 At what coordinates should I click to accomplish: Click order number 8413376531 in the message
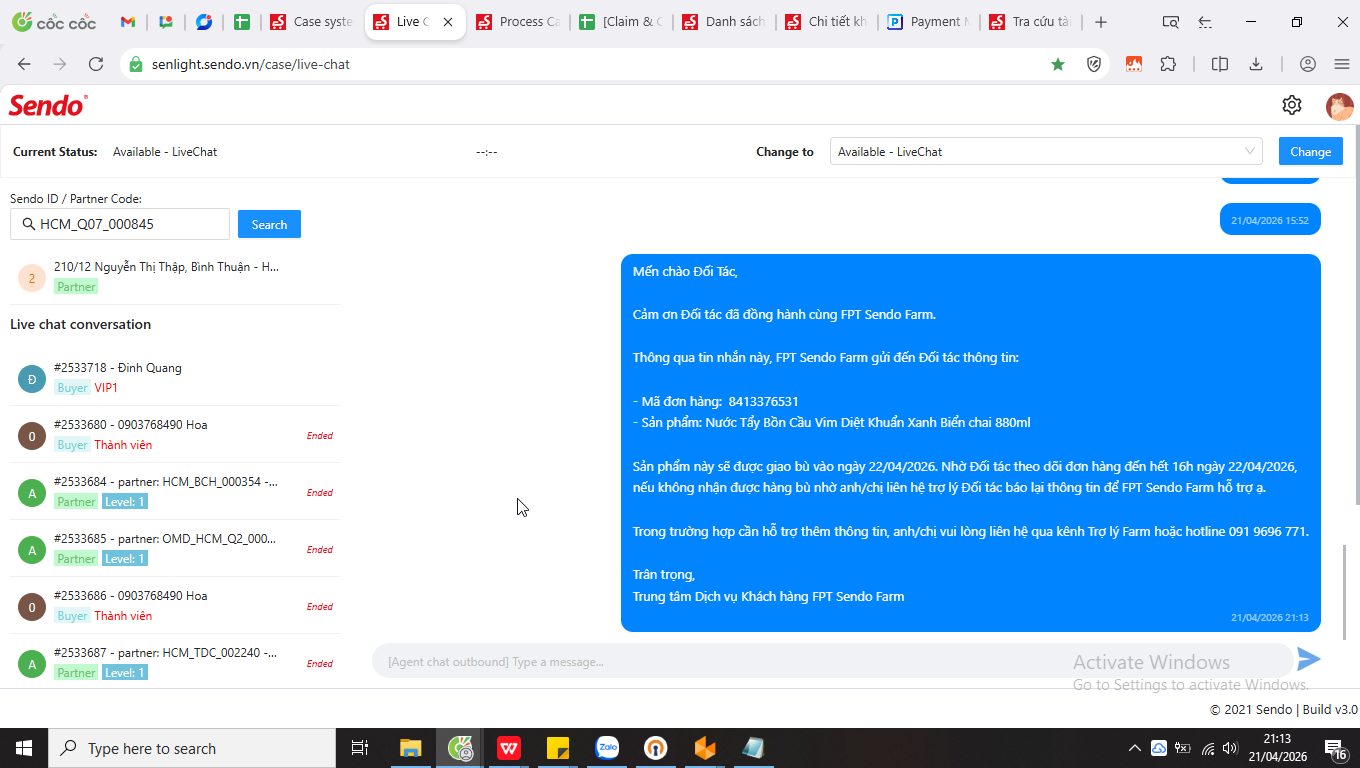coord(763,401)
